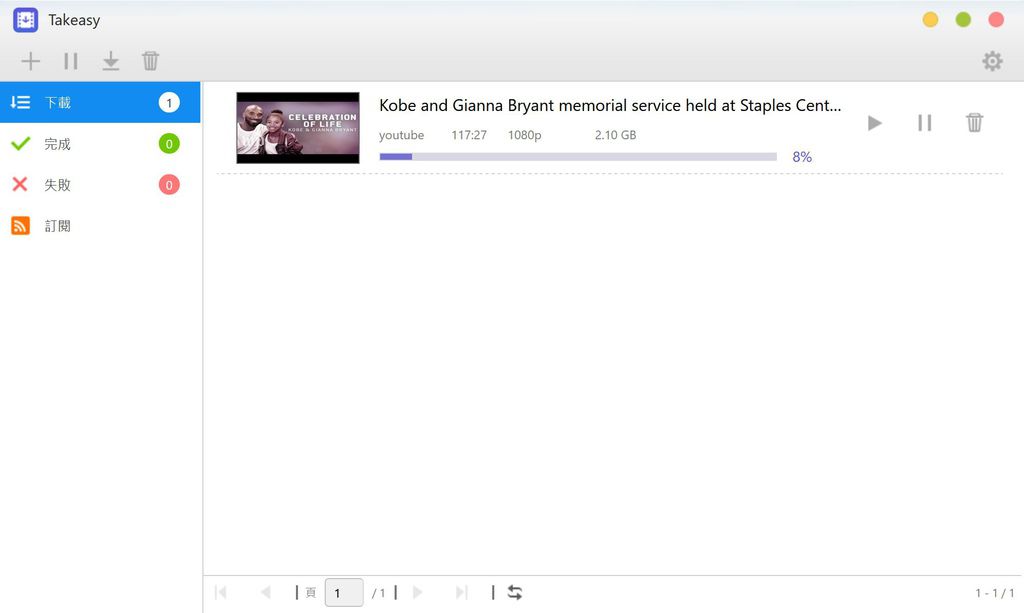Pause the Kobe memorial video download
Screen dimensions: 1024x613
(924, 123)
